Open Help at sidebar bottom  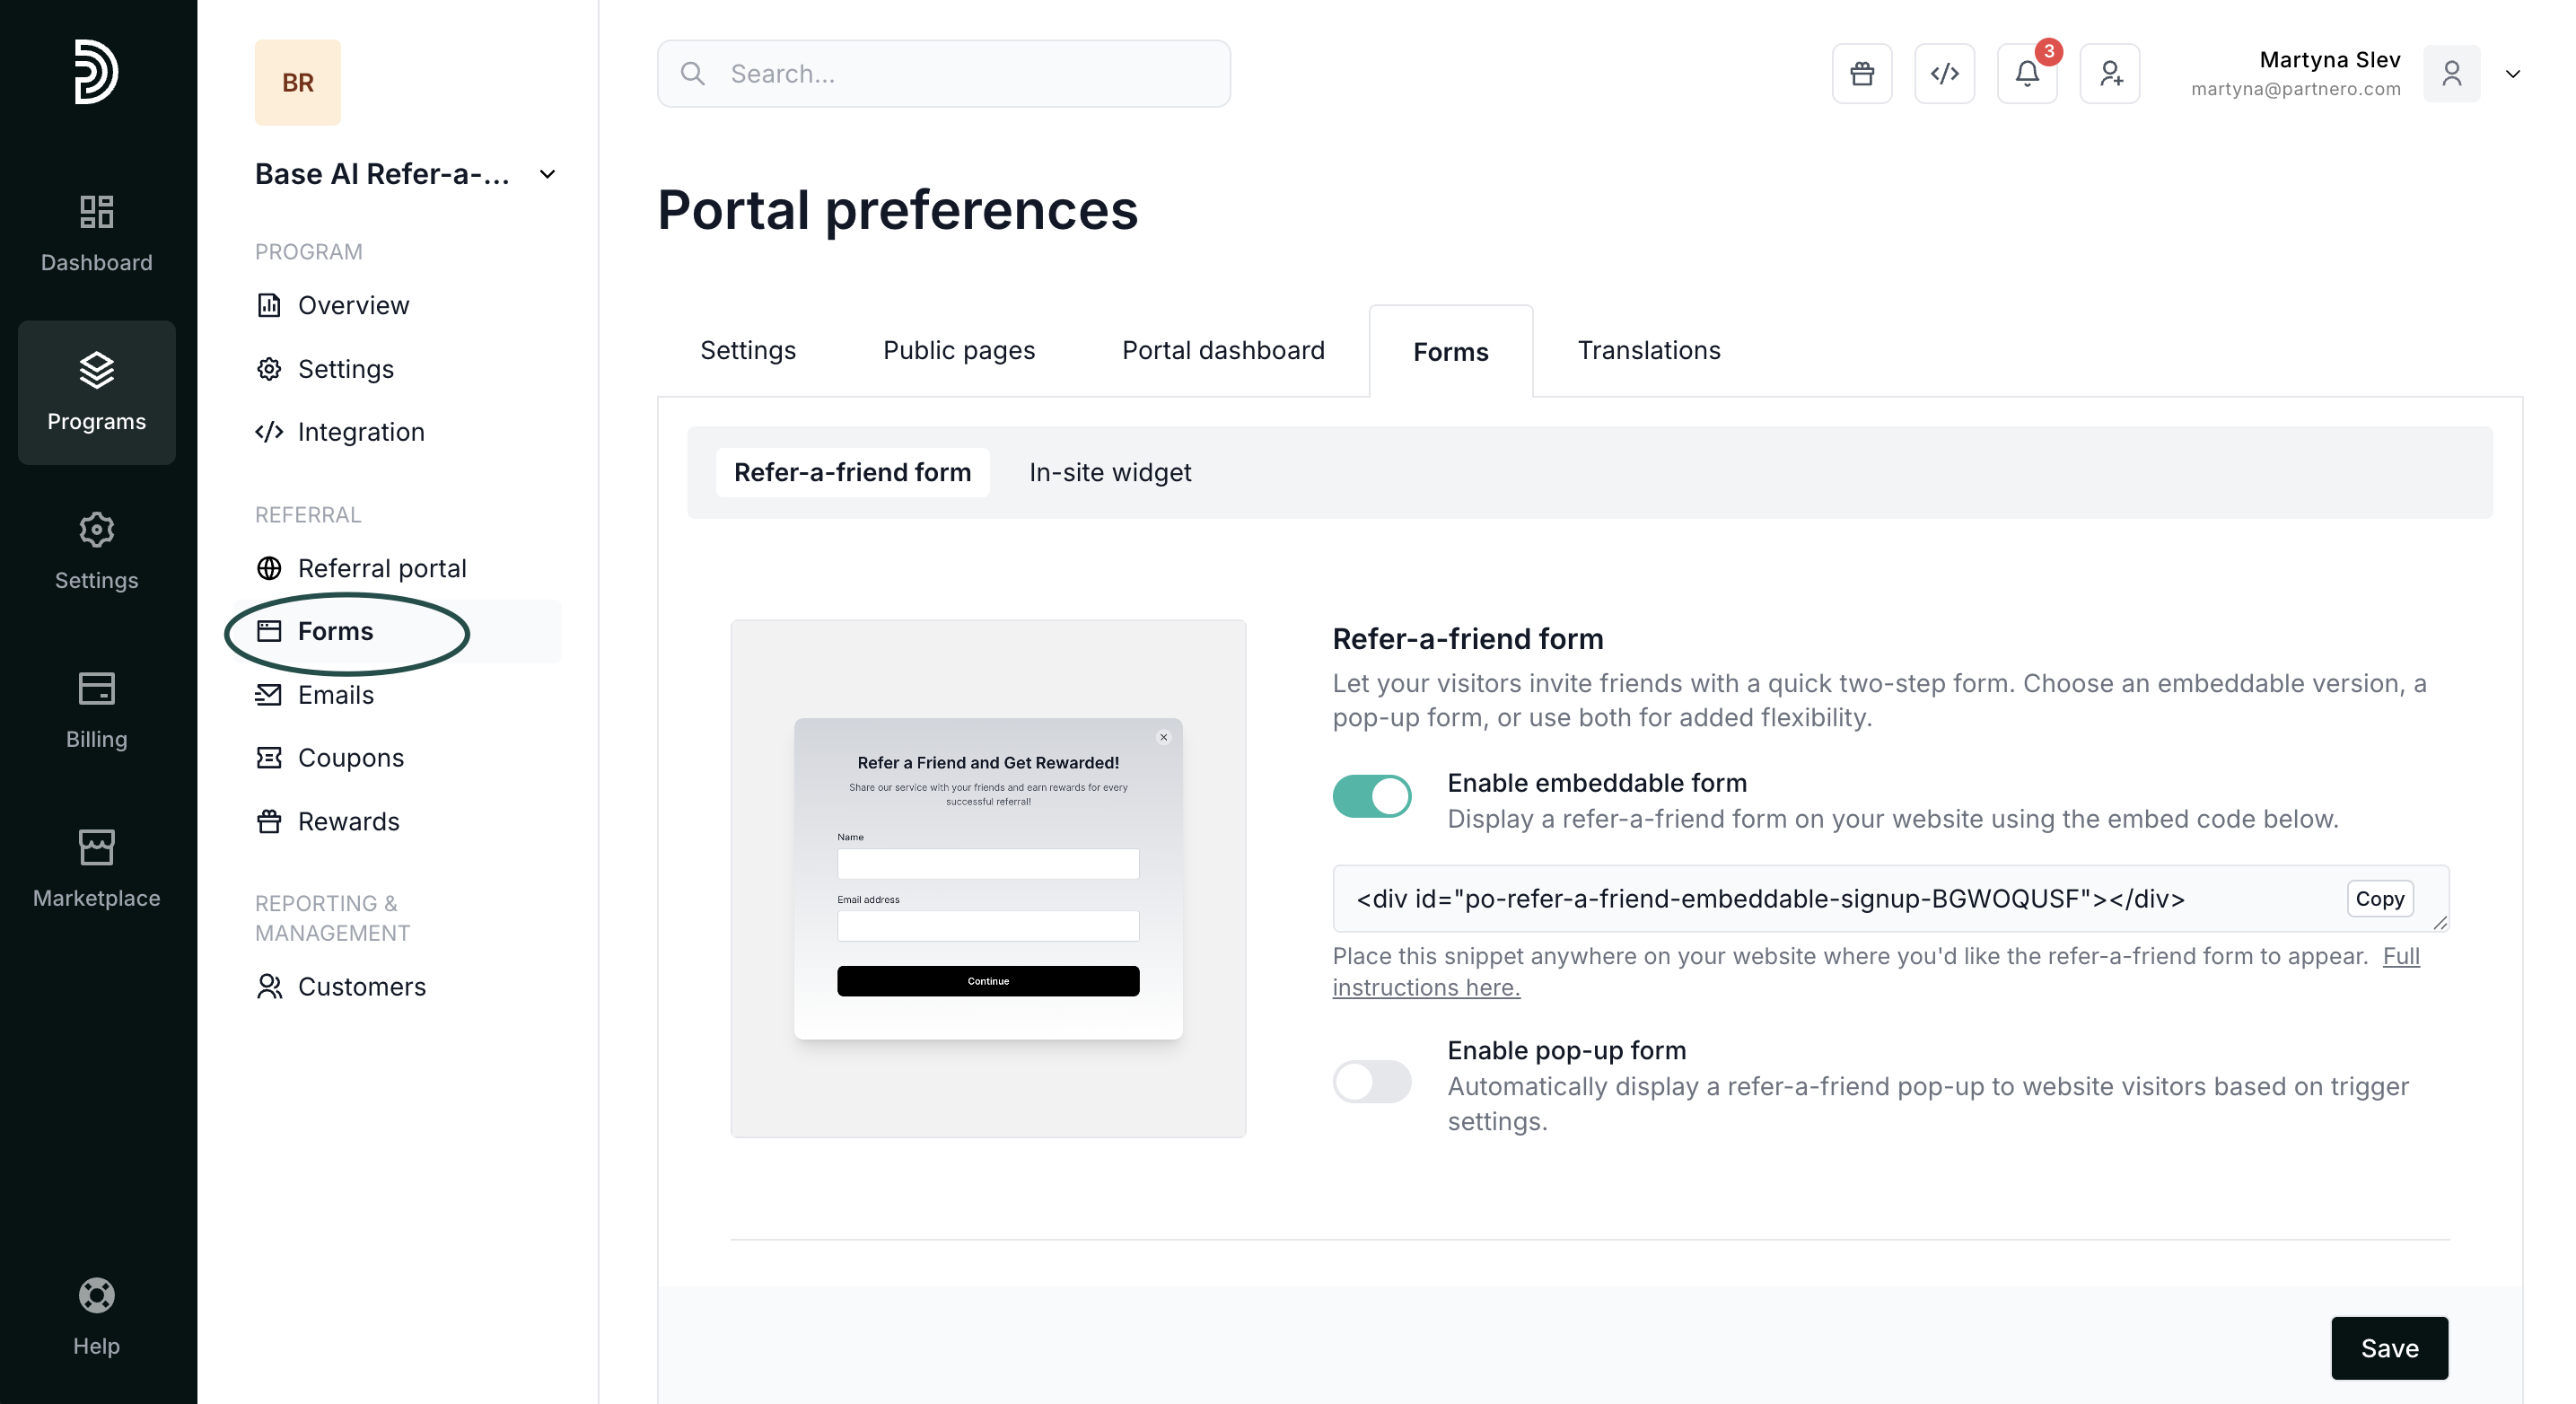click(96, 1316)
